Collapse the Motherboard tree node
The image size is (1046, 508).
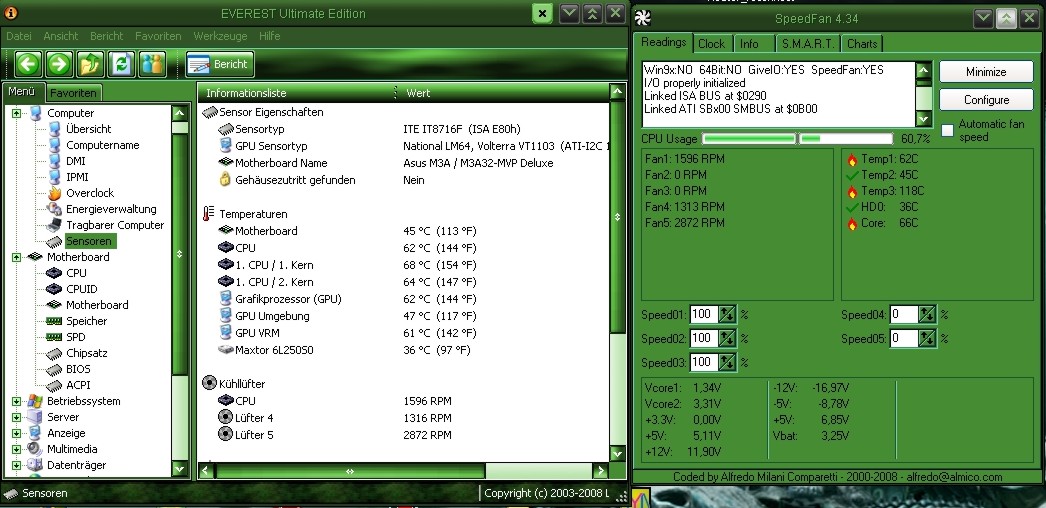pos(16,257)
